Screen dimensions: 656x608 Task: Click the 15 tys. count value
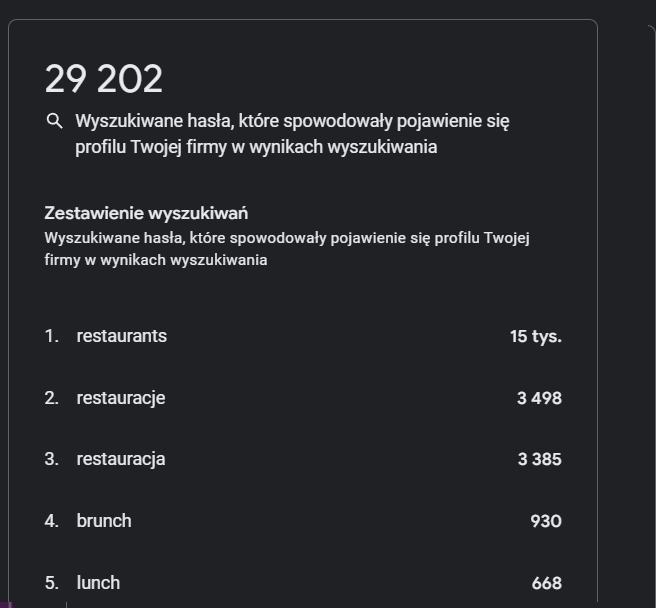pos(535,337)
